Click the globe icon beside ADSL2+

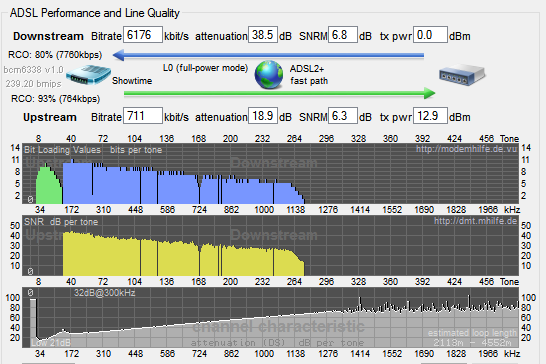coord(269,75)
